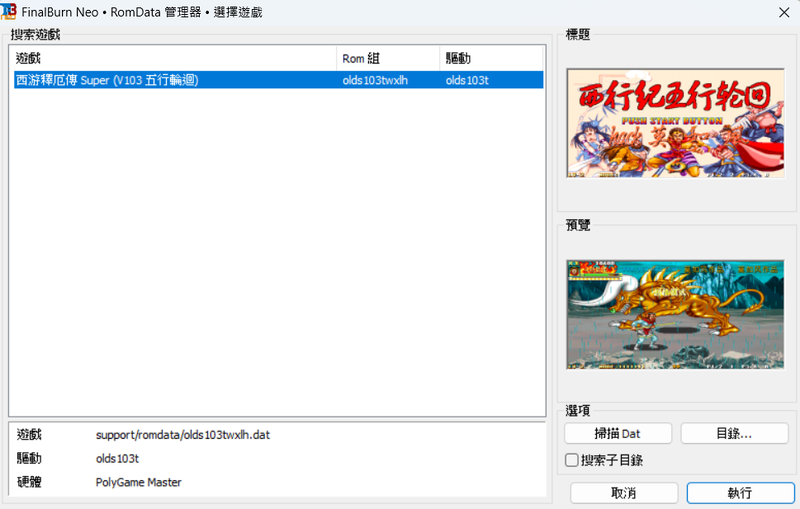Close the RomData manager dialog
The width and height of the screenshot is (800, 509).
(x=784, y=12)
